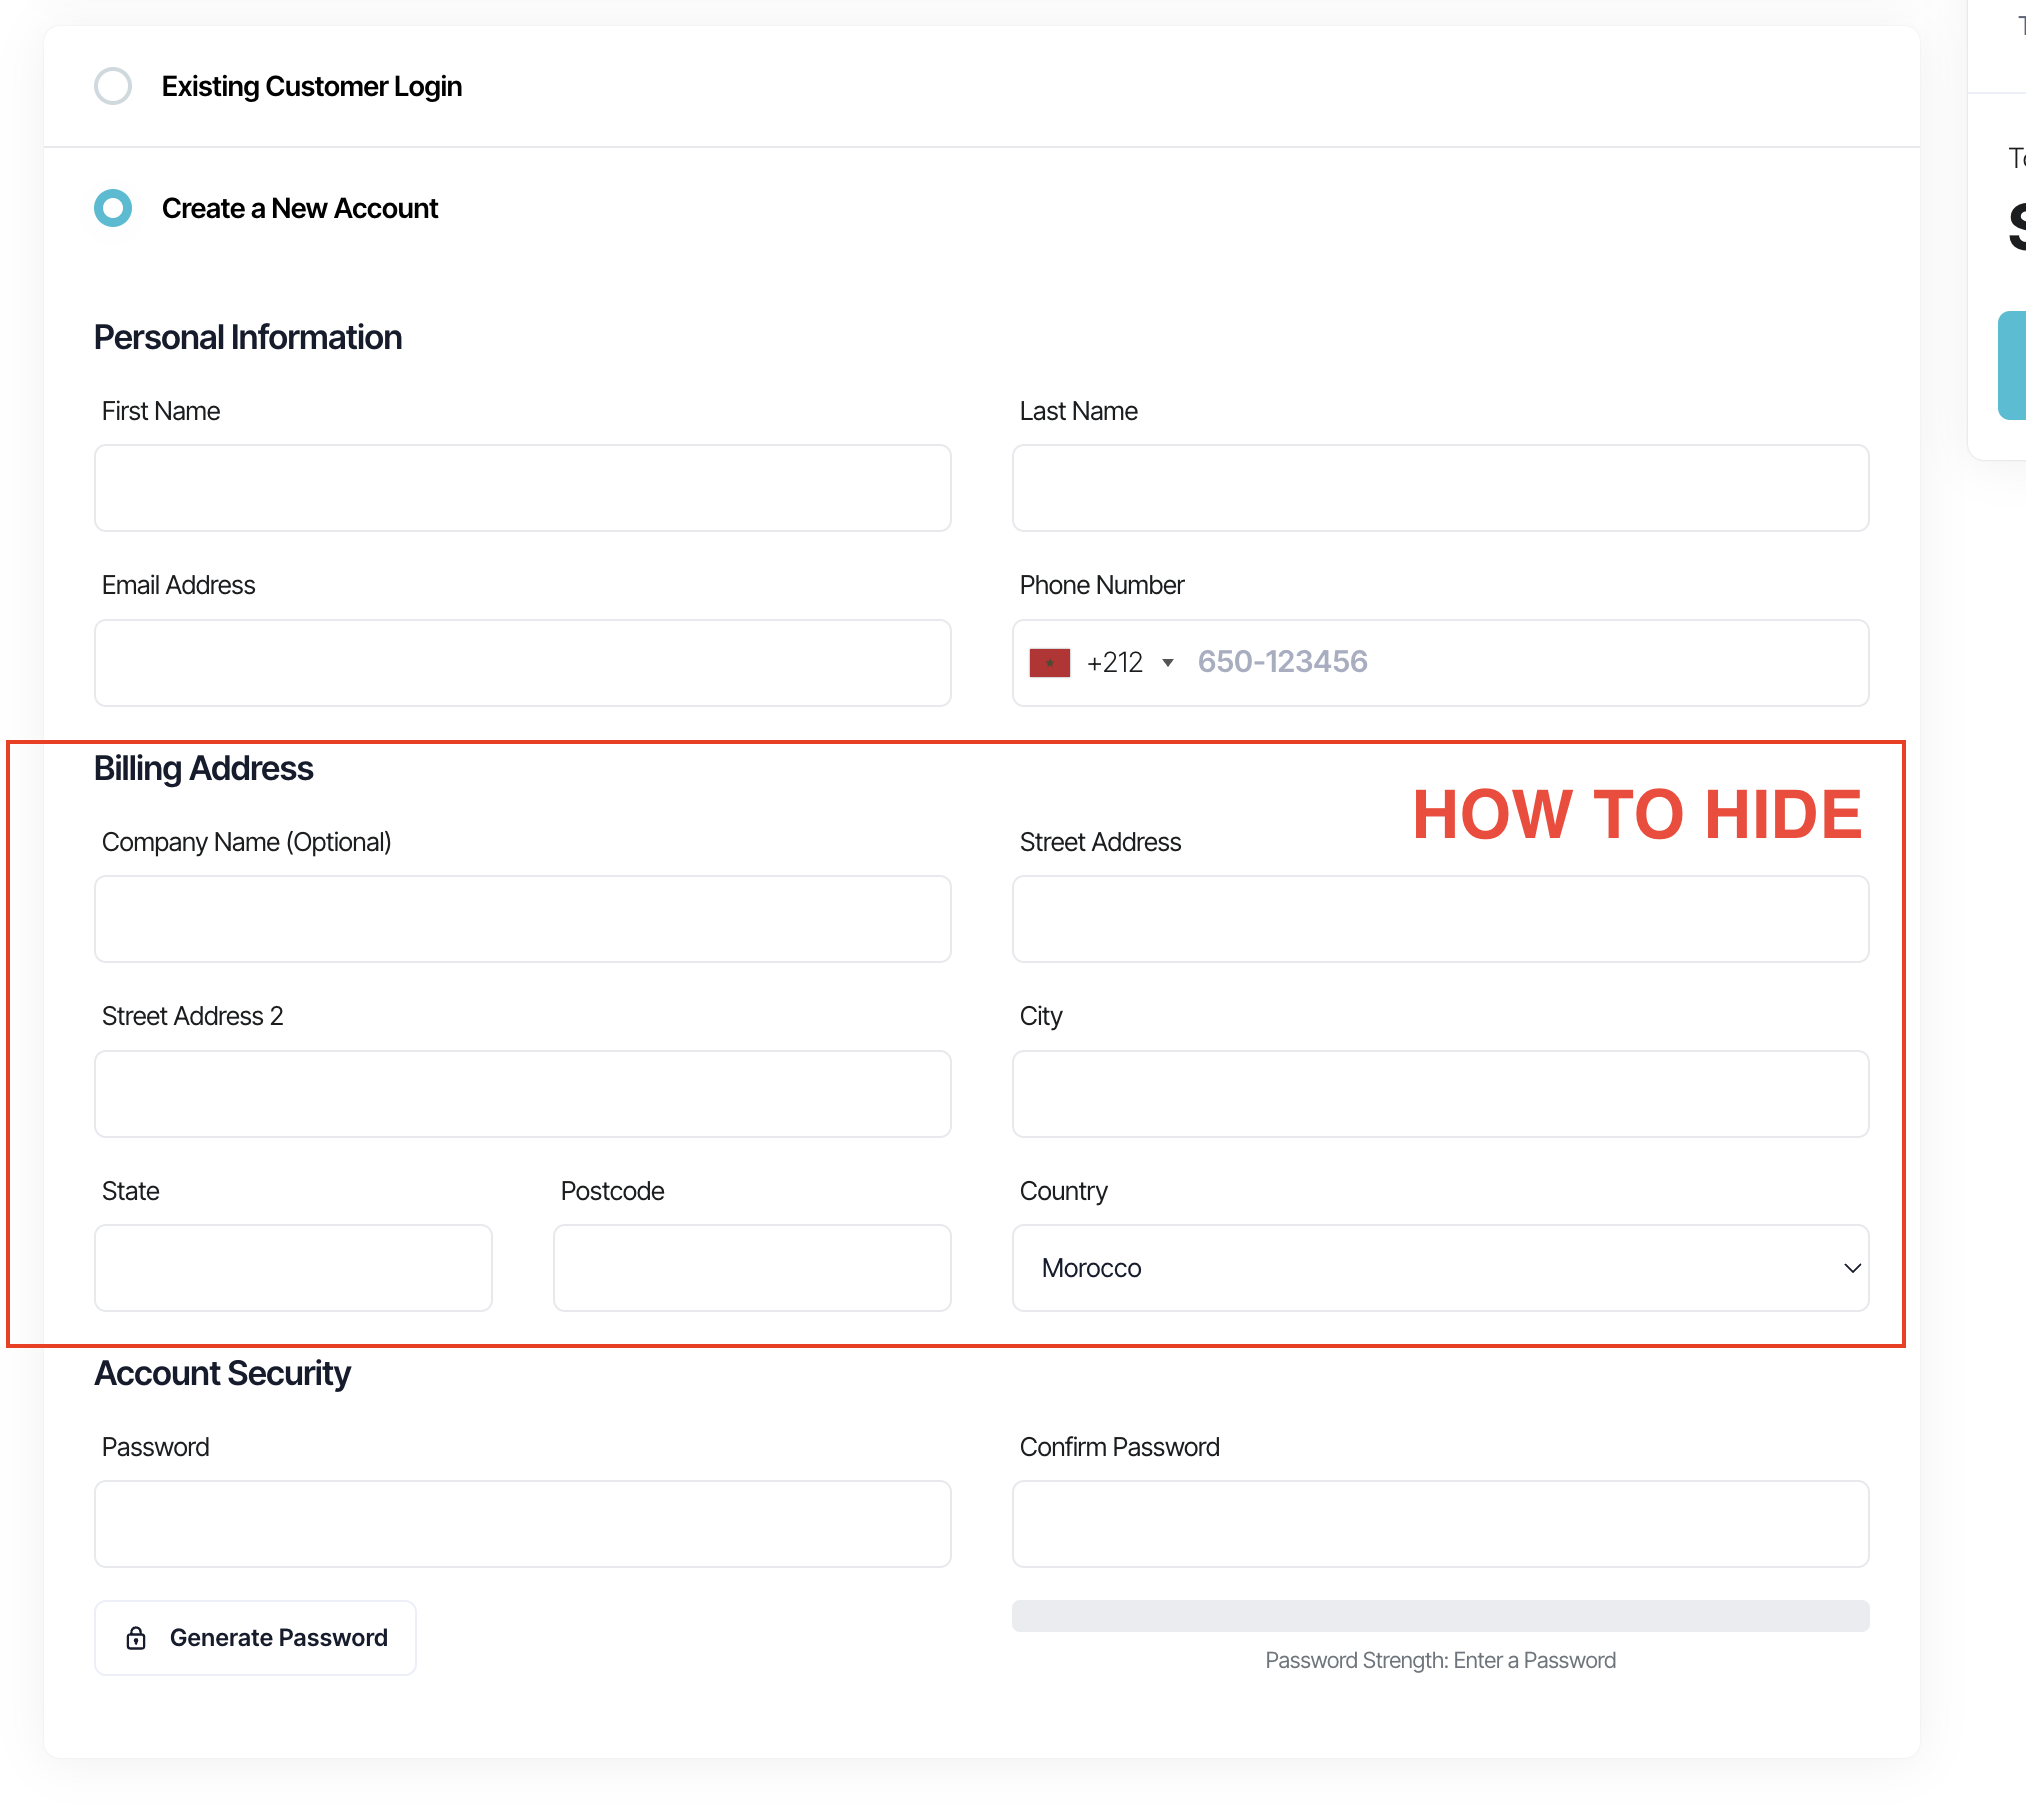Click the Company Name (Optional) field

pyautogui.click(x=522, y=919)
